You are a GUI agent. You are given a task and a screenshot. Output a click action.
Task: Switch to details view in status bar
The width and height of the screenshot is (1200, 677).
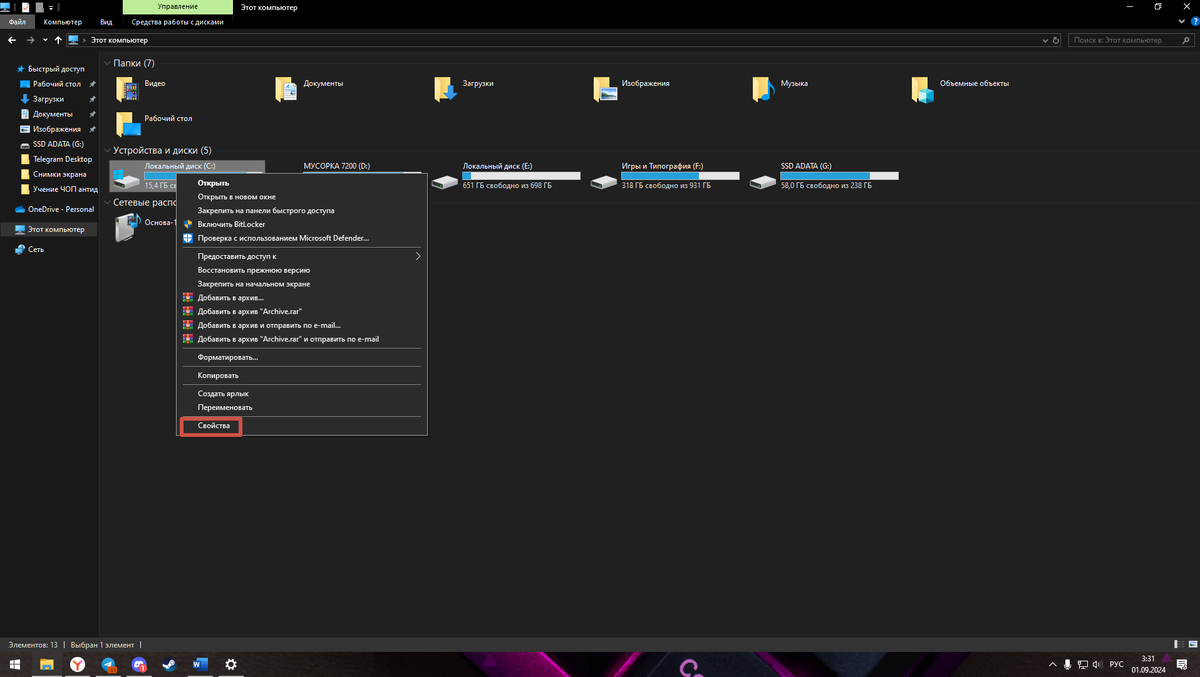tap(1180, 644)
